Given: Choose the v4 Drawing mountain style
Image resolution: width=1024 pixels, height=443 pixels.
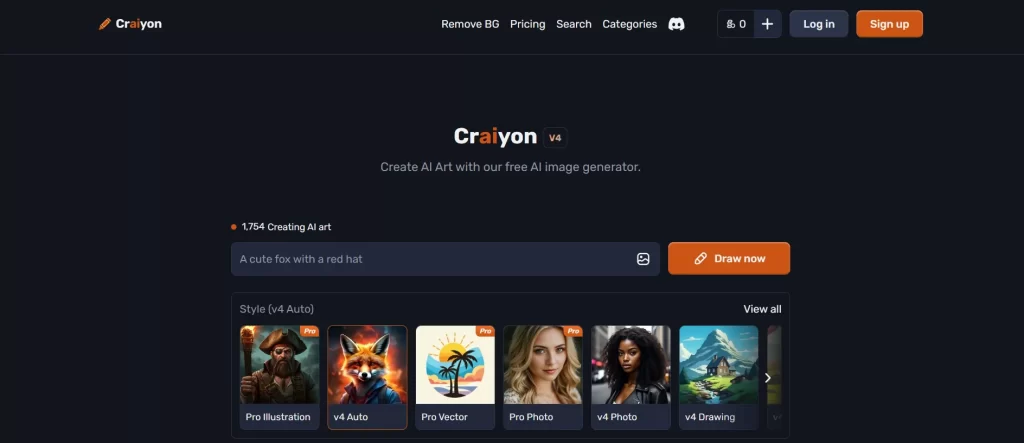Looking at the screenshot, I should click(718, 377).
